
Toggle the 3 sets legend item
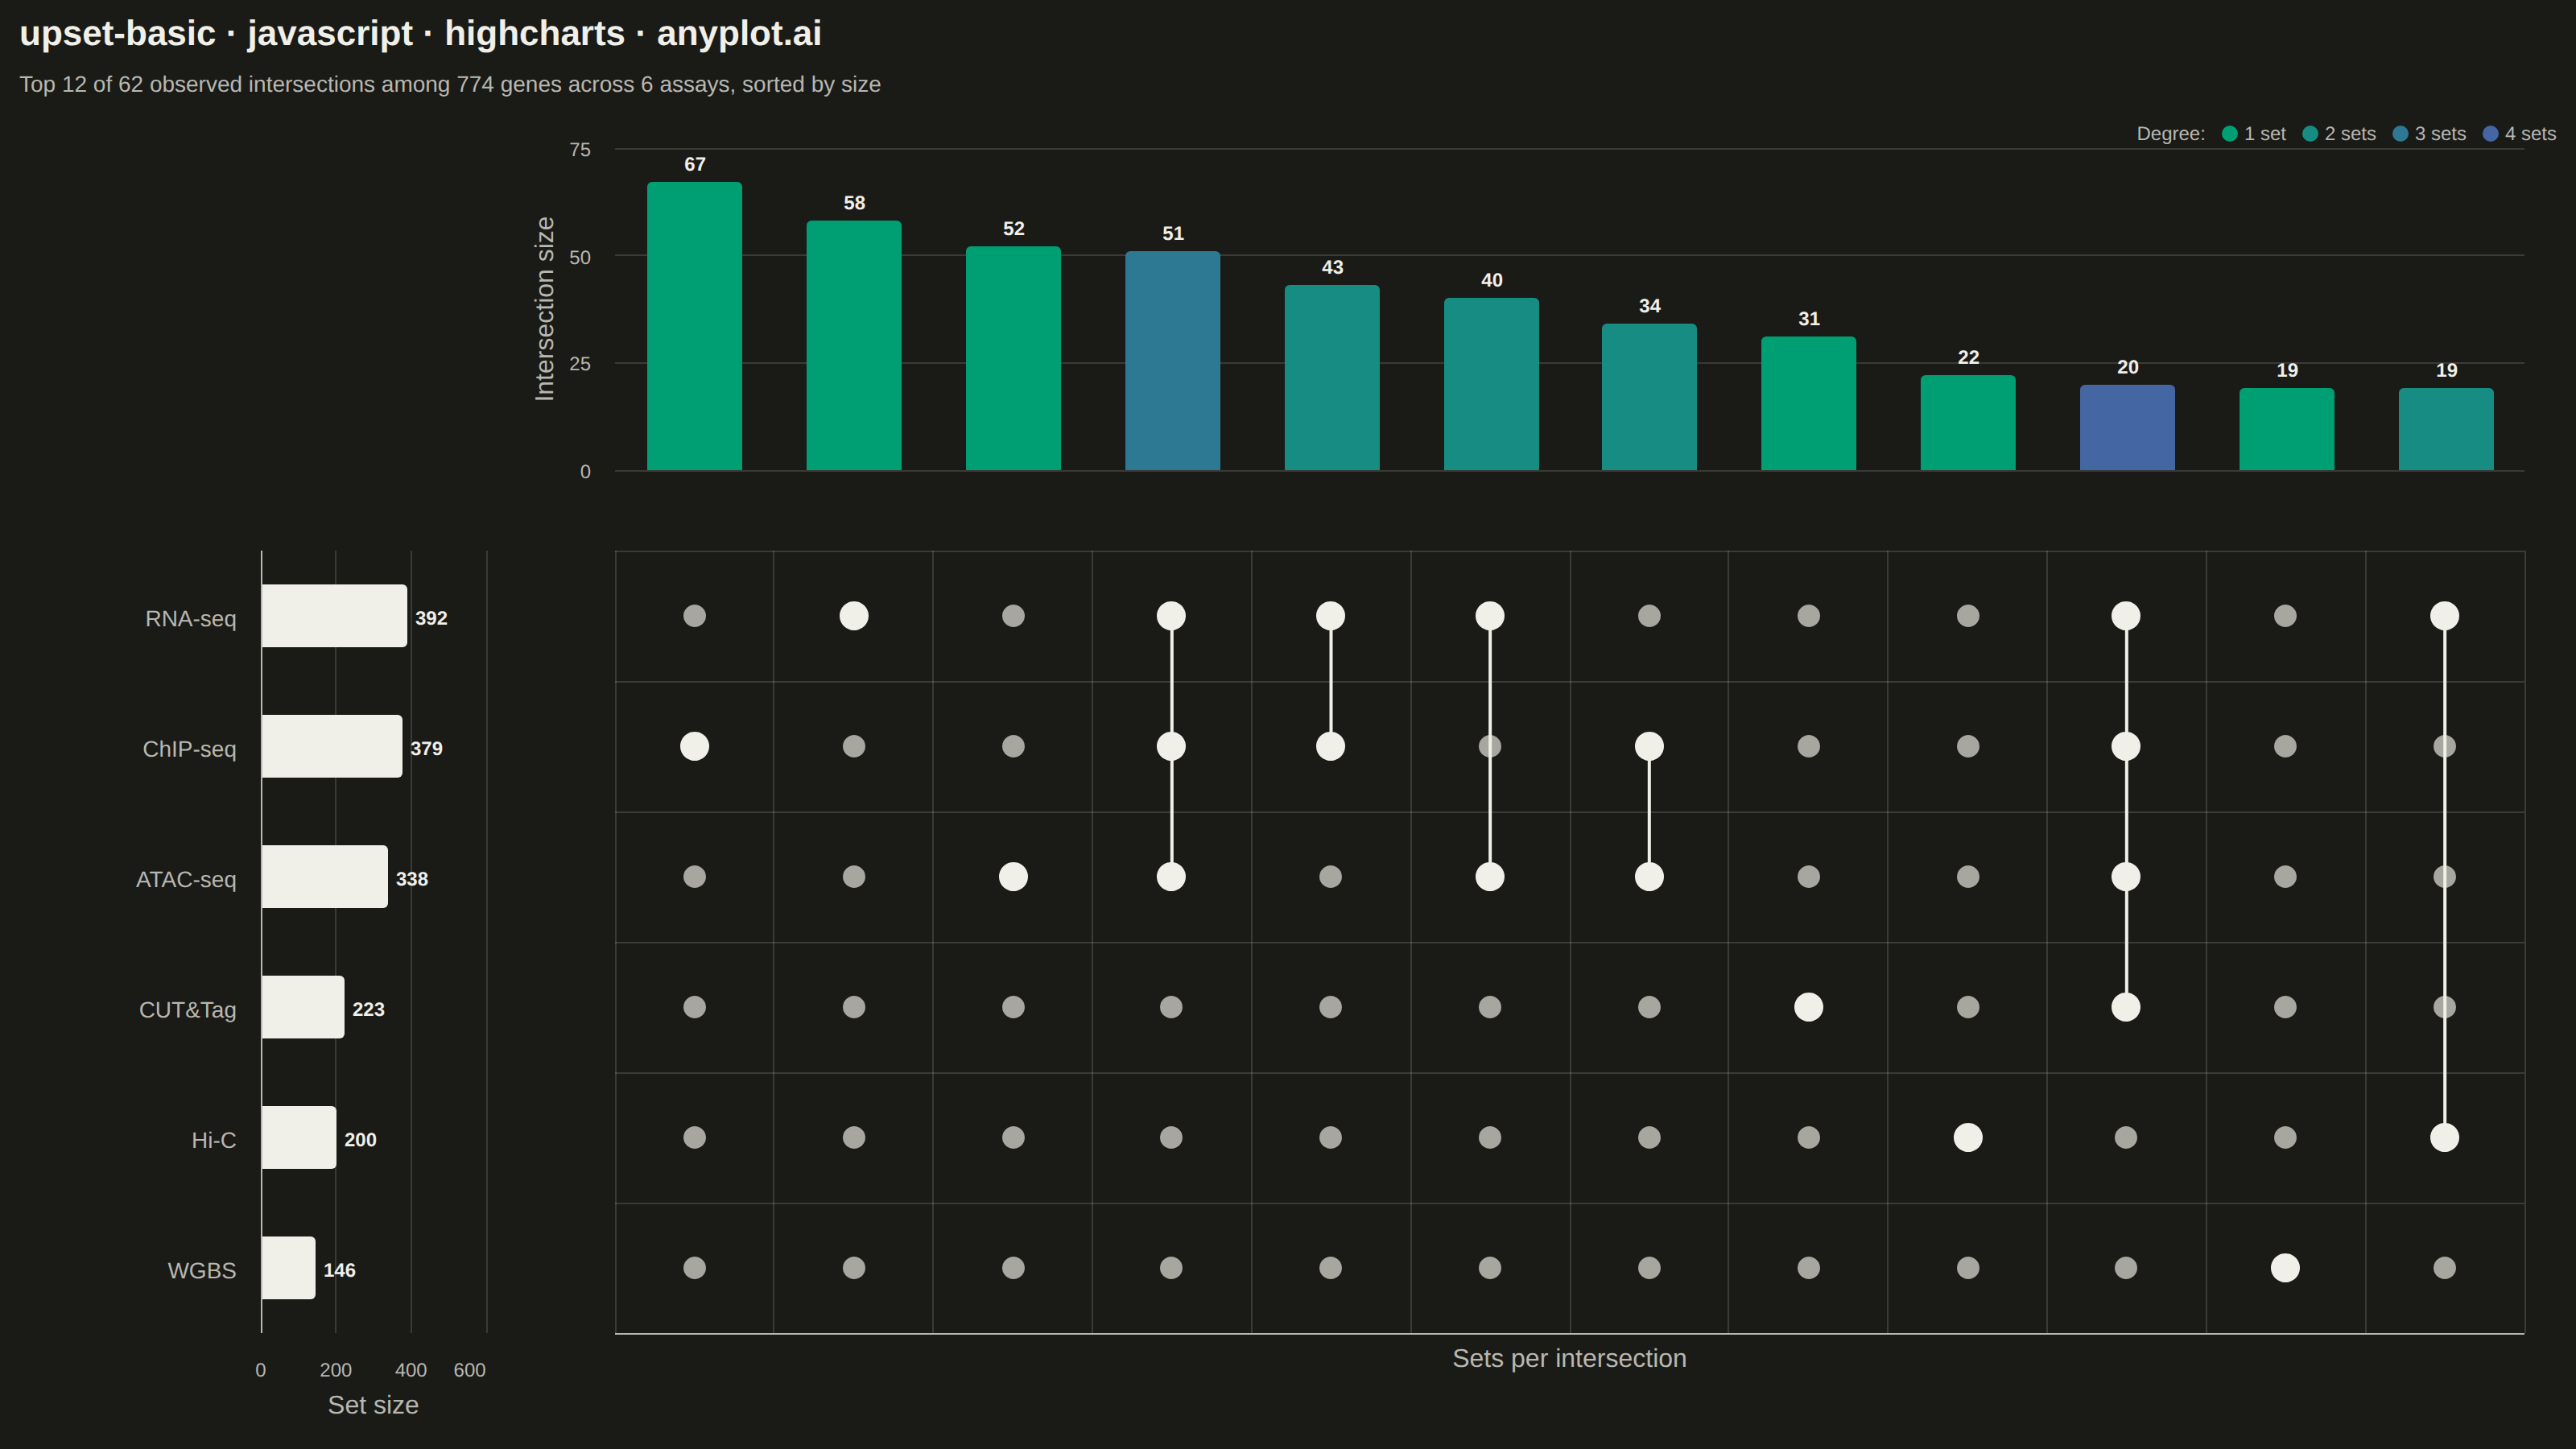tap(2429, 134)
